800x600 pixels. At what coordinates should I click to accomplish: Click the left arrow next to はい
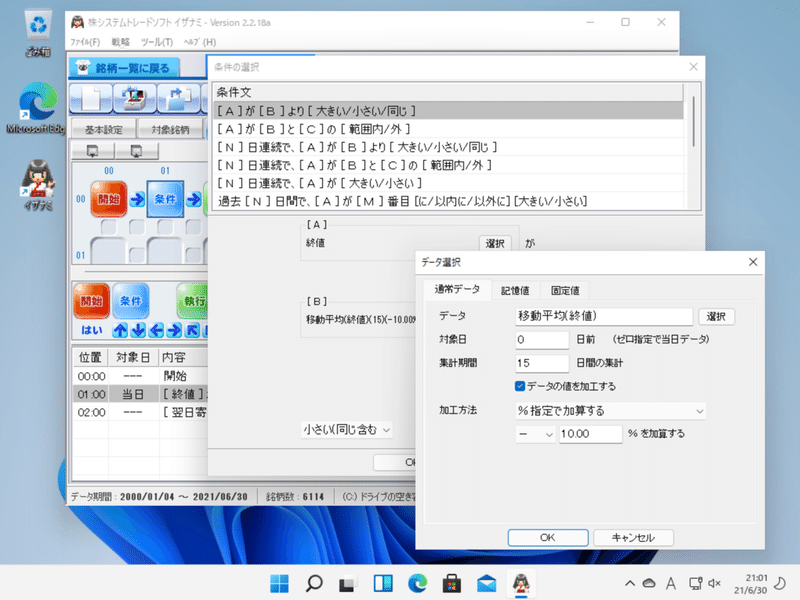point(156,331)
